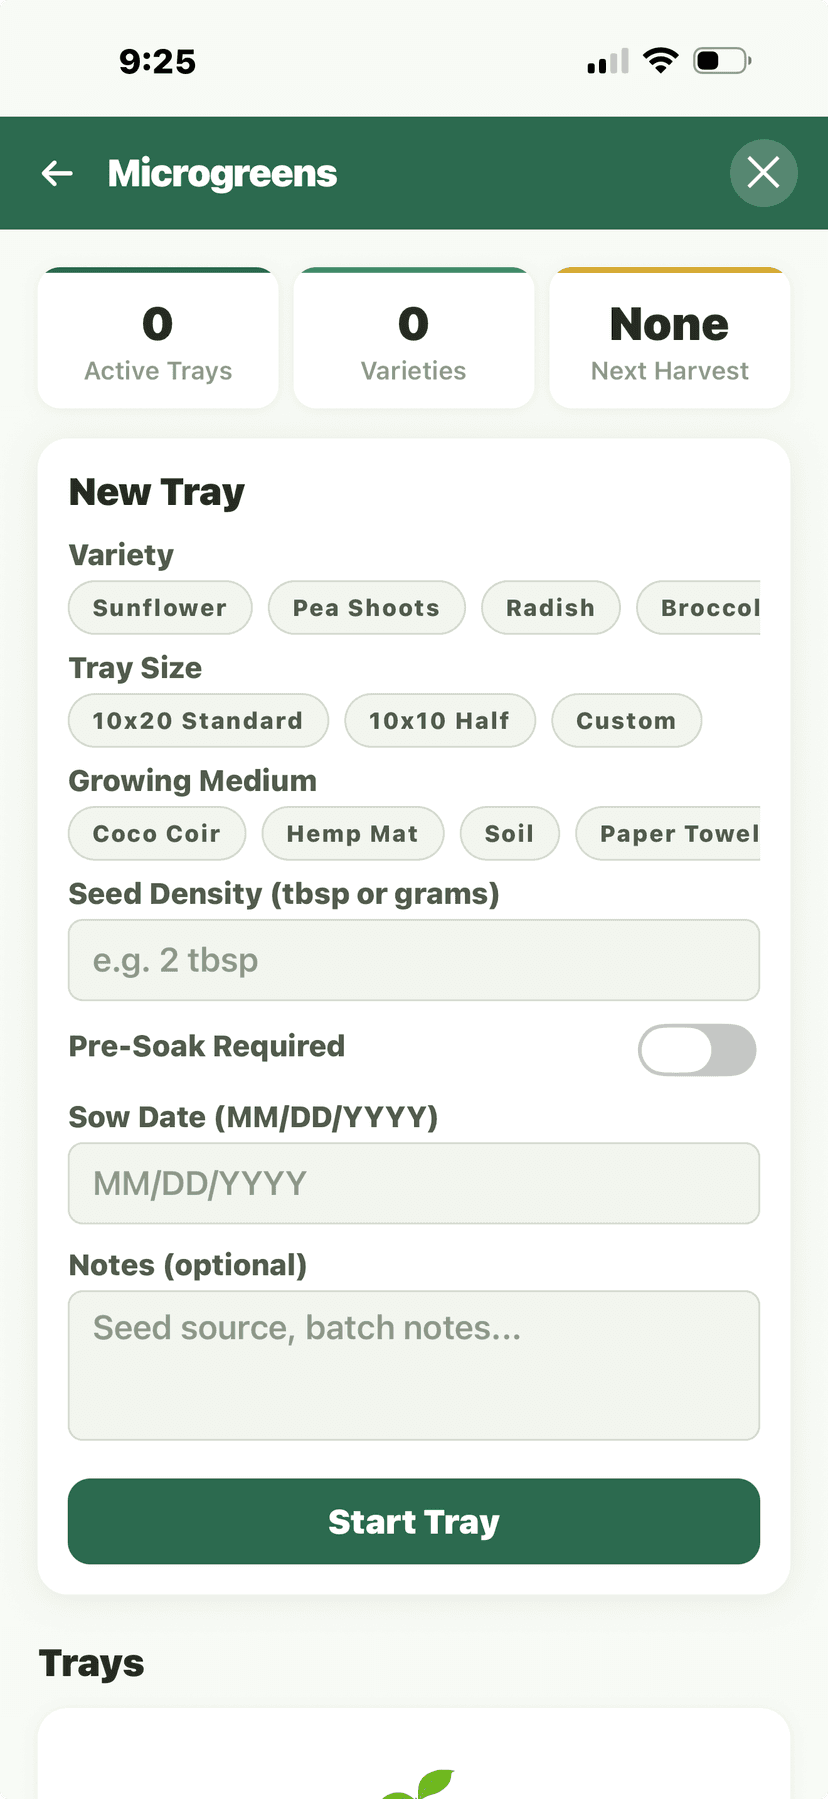Enable the Pre-Soak Required toggle

[x=697, y=1050]
